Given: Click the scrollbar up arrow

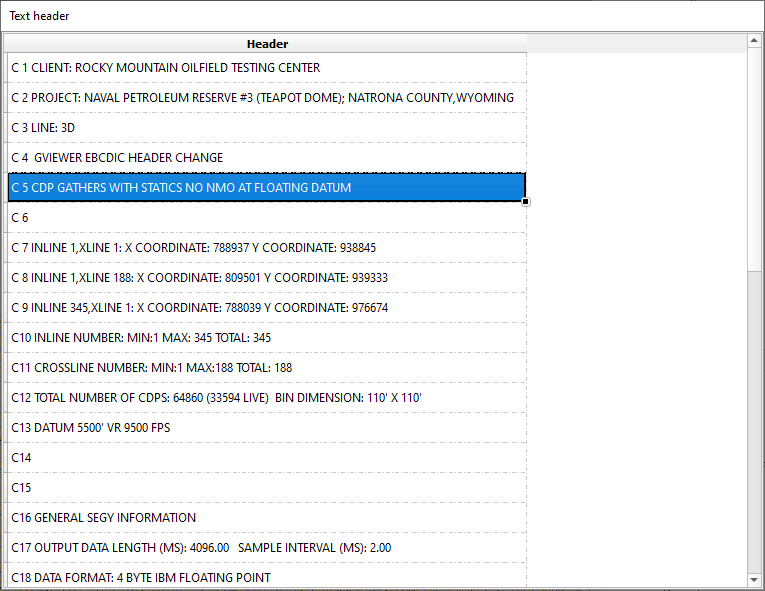Looking at the screenshot, I should coord(754,41).
